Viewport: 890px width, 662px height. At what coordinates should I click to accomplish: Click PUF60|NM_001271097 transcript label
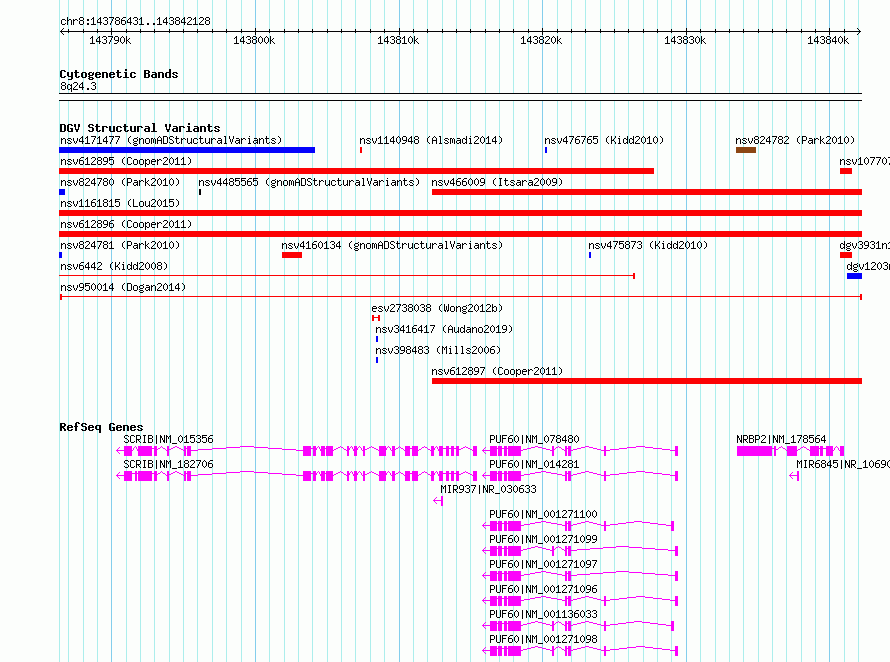[x=543, y=564]
